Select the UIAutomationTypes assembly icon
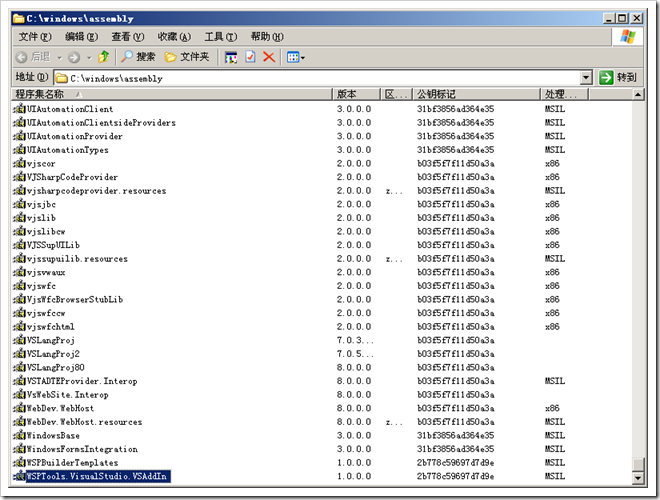 tap(19, 150)
